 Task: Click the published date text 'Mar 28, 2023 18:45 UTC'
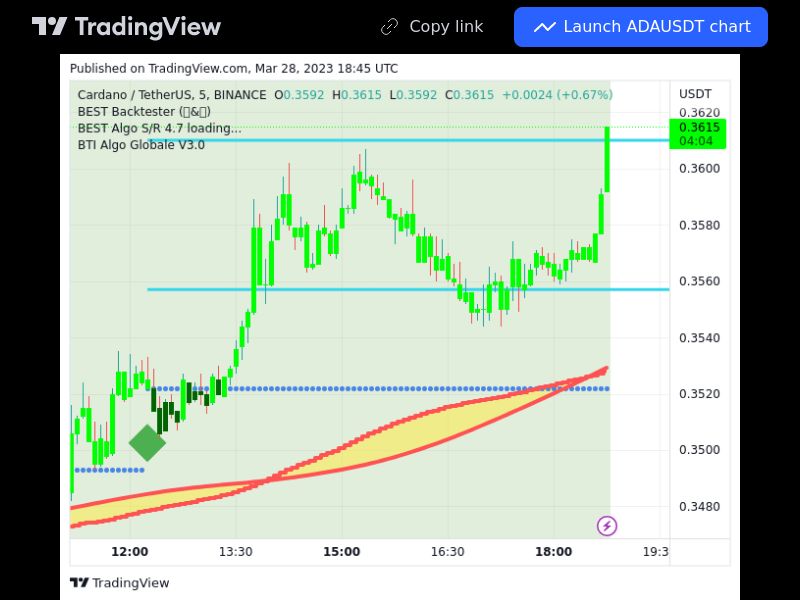tap(327, 68)
